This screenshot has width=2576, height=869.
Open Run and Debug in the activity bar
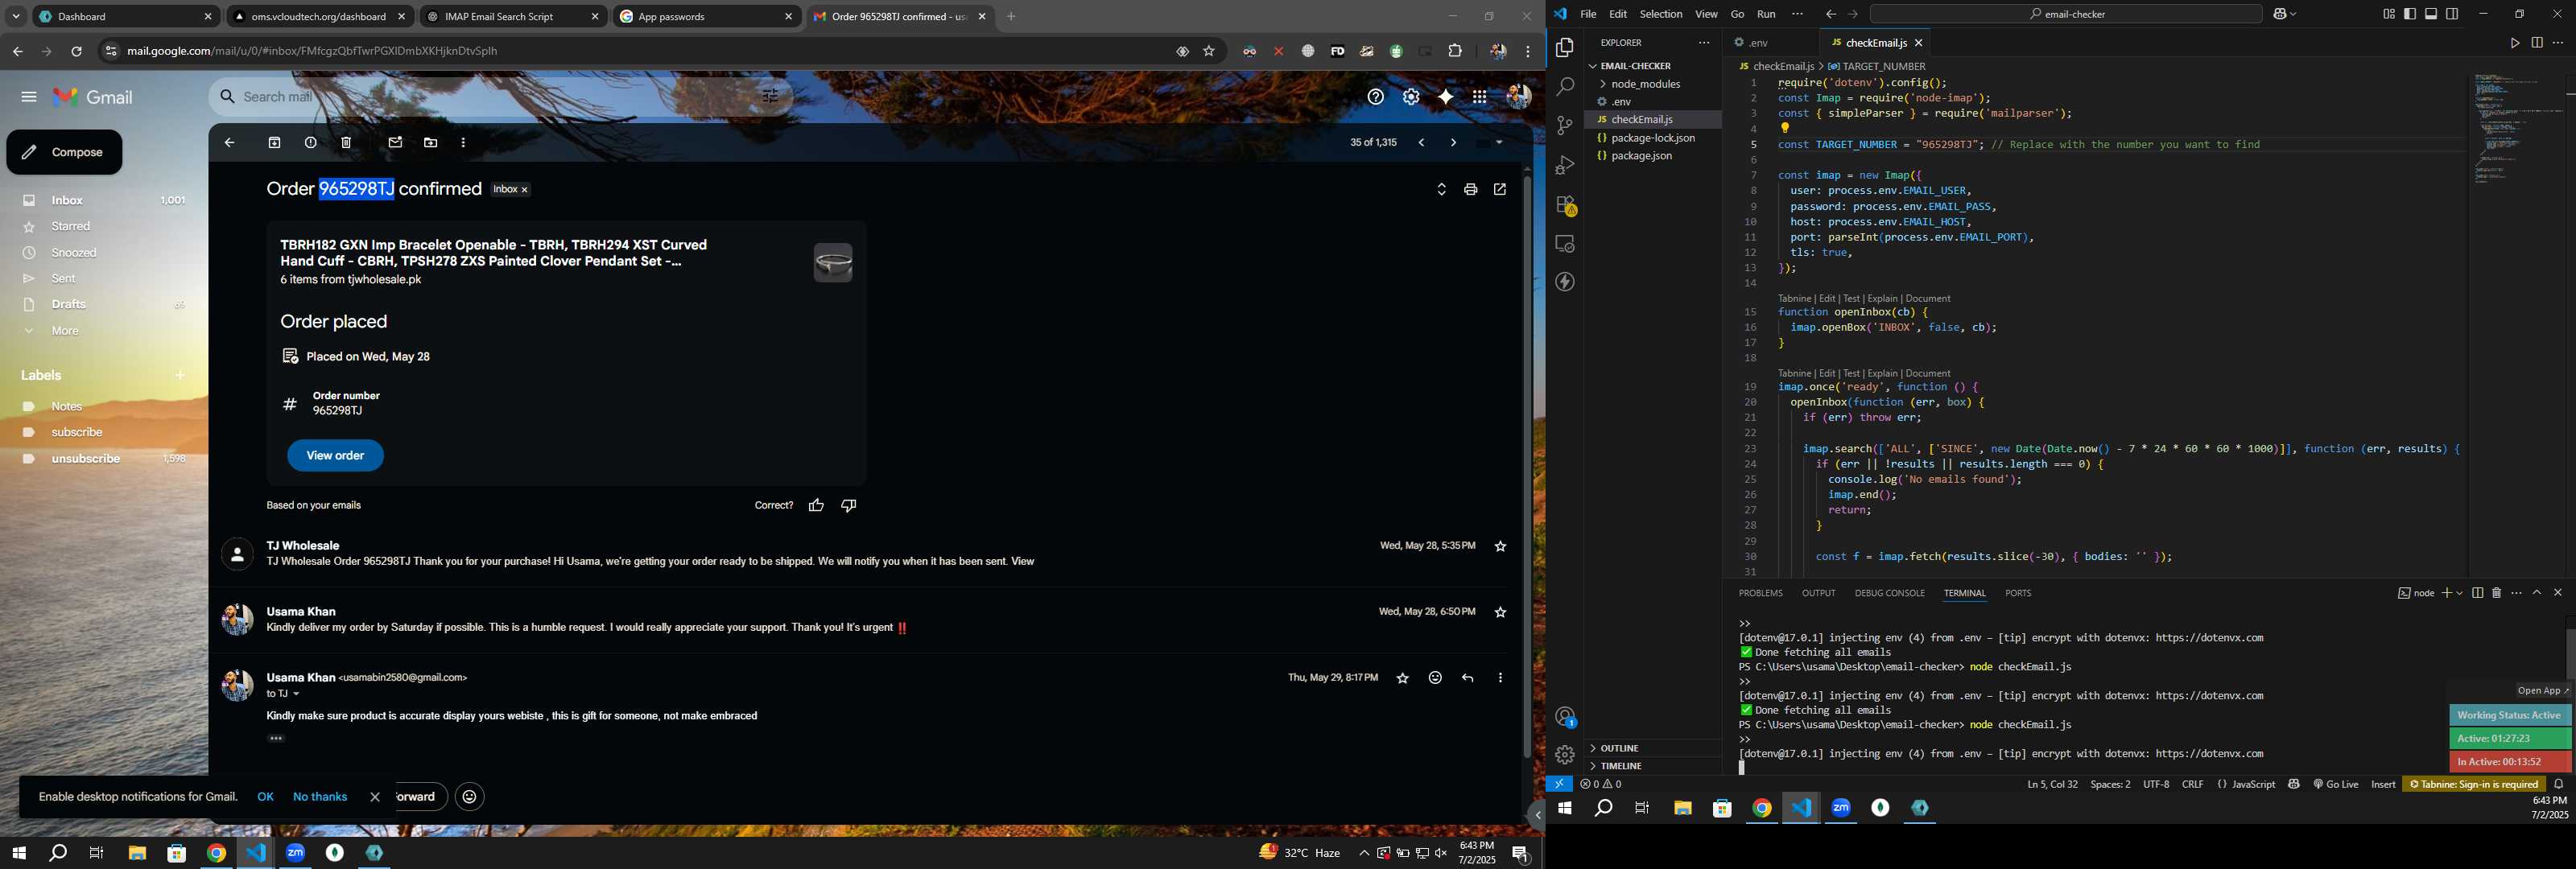(x=1565, y=165)
